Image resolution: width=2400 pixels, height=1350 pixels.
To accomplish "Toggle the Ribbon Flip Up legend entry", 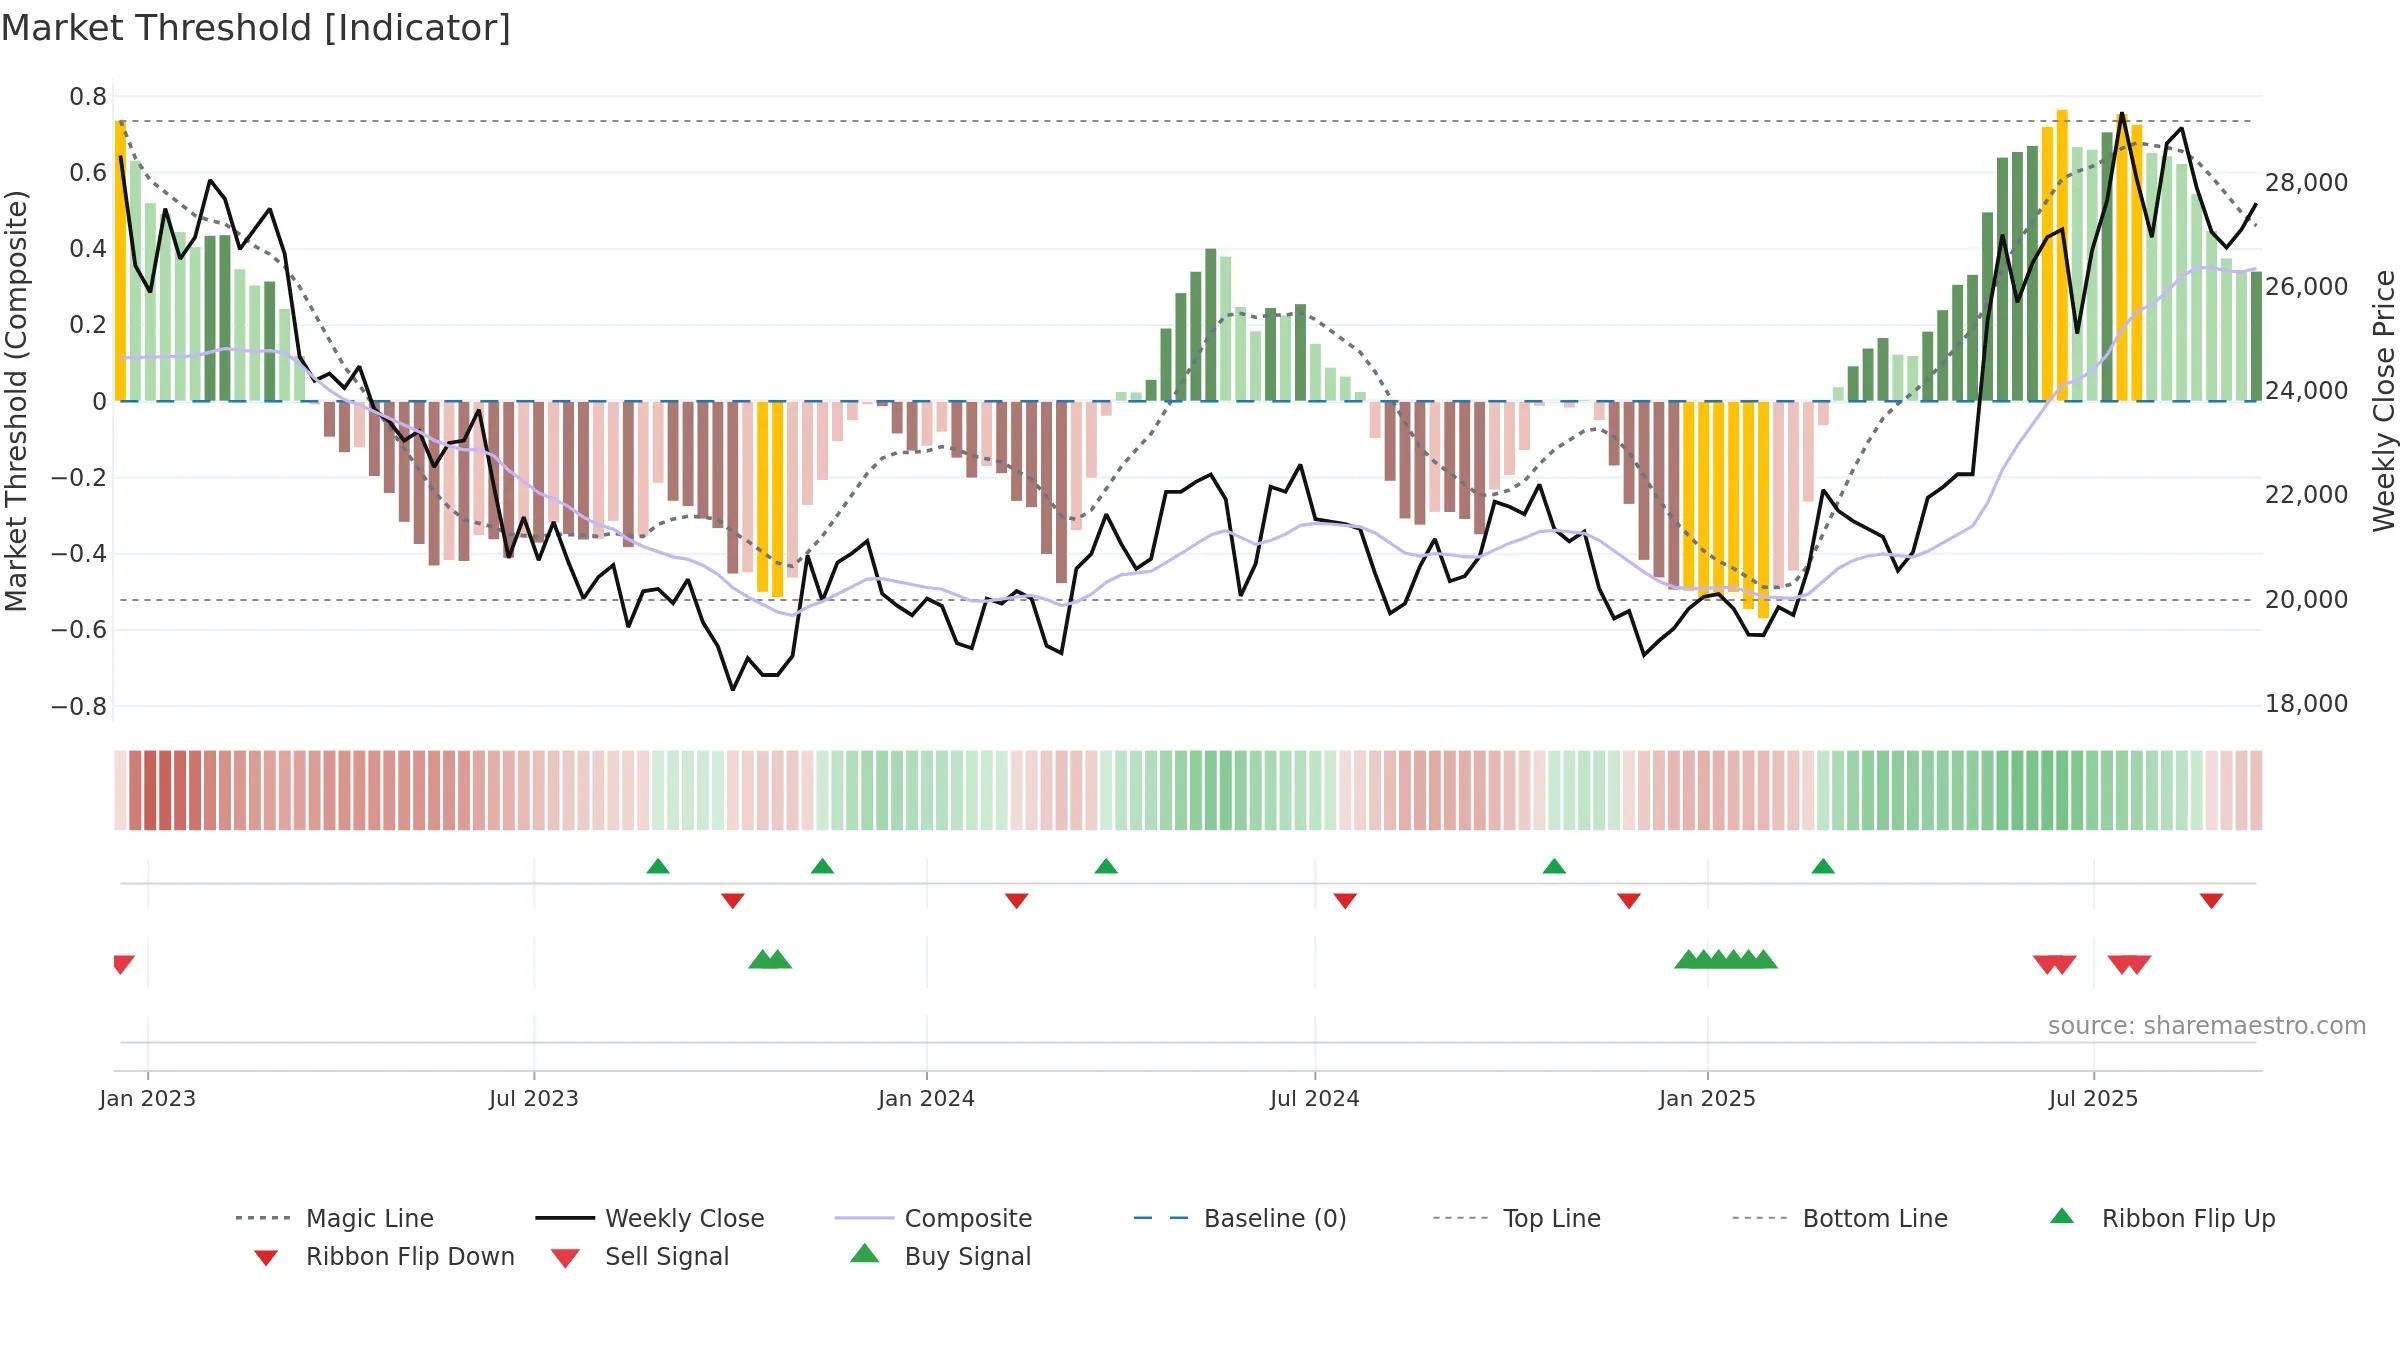I will 2162,1218.
